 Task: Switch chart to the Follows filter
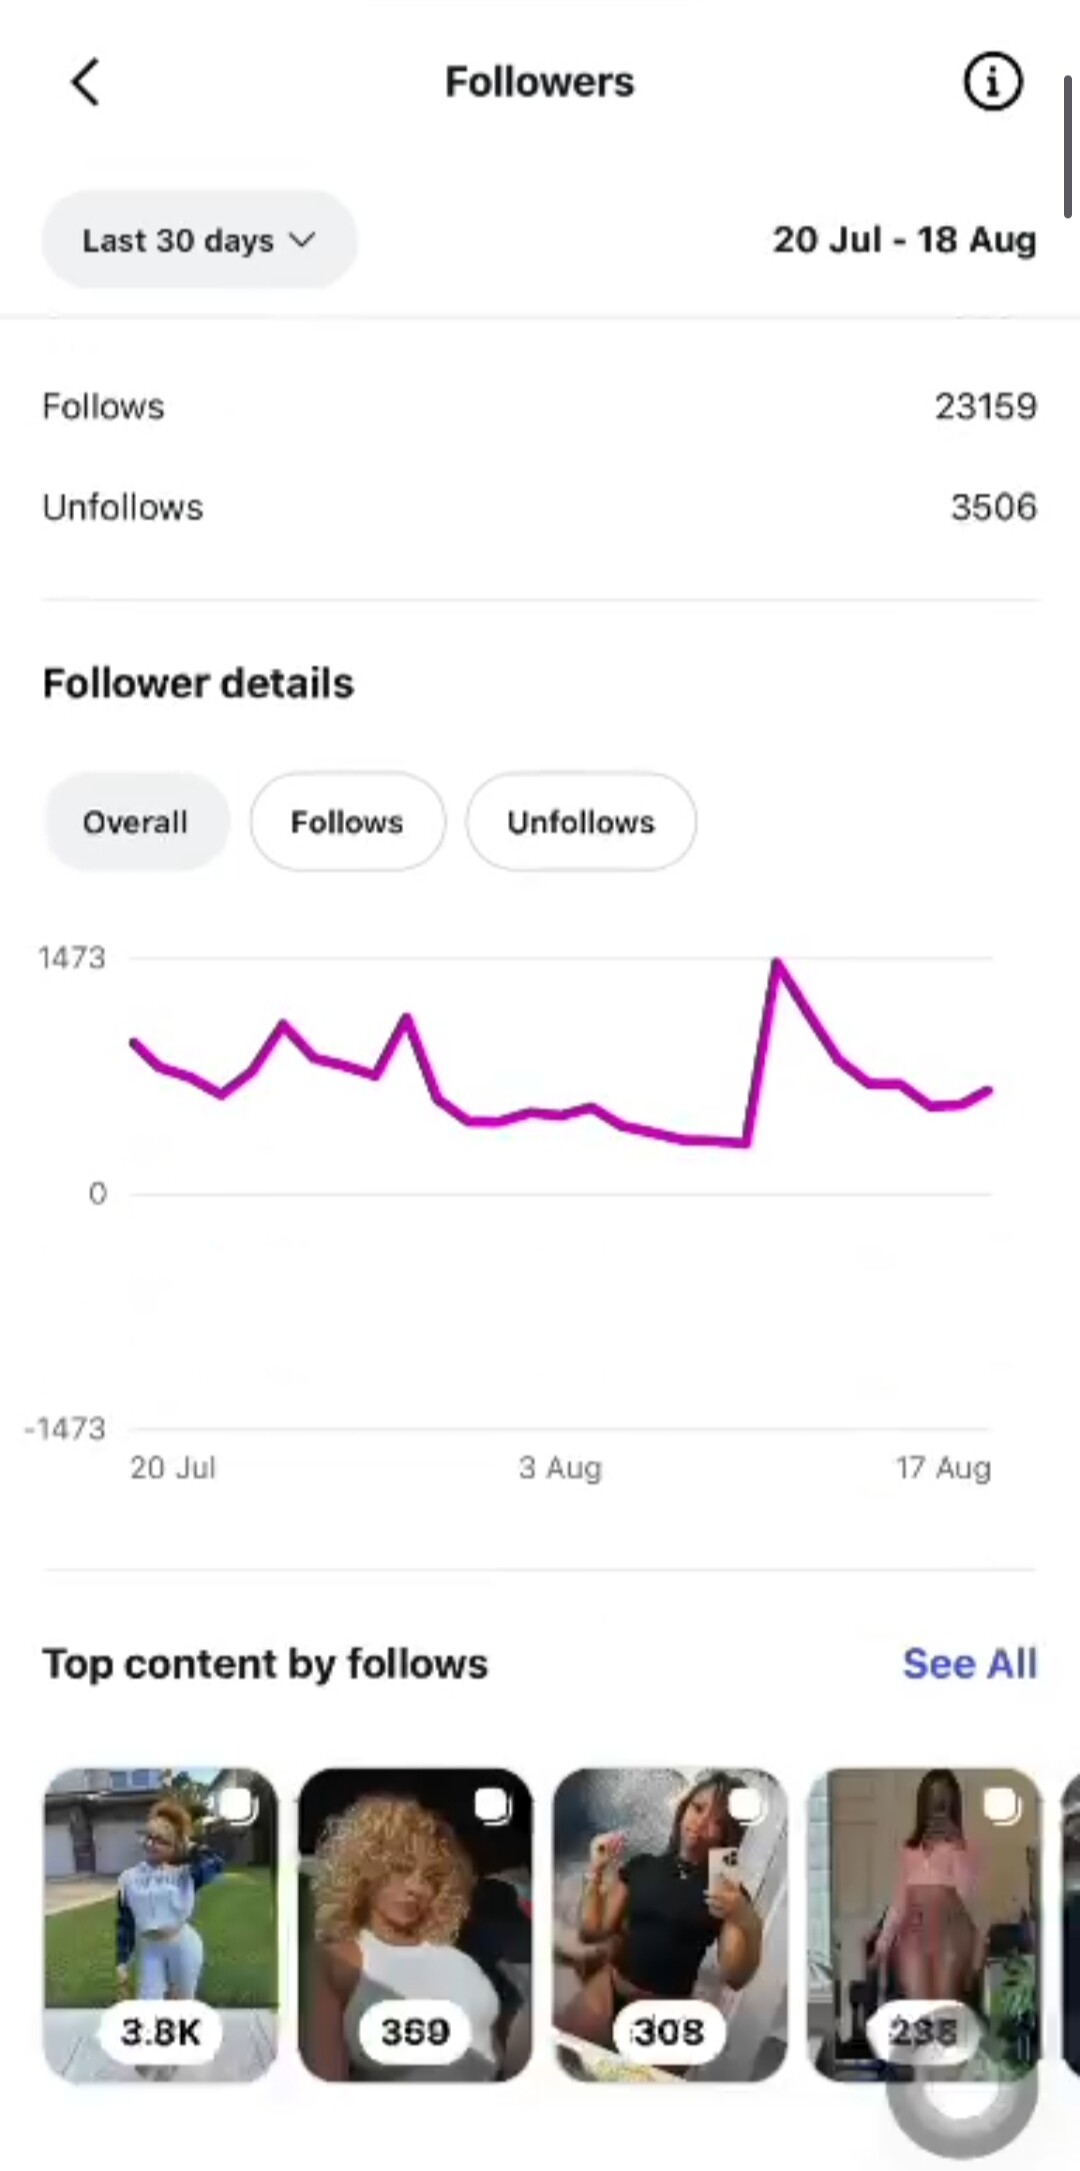point(347,822)
